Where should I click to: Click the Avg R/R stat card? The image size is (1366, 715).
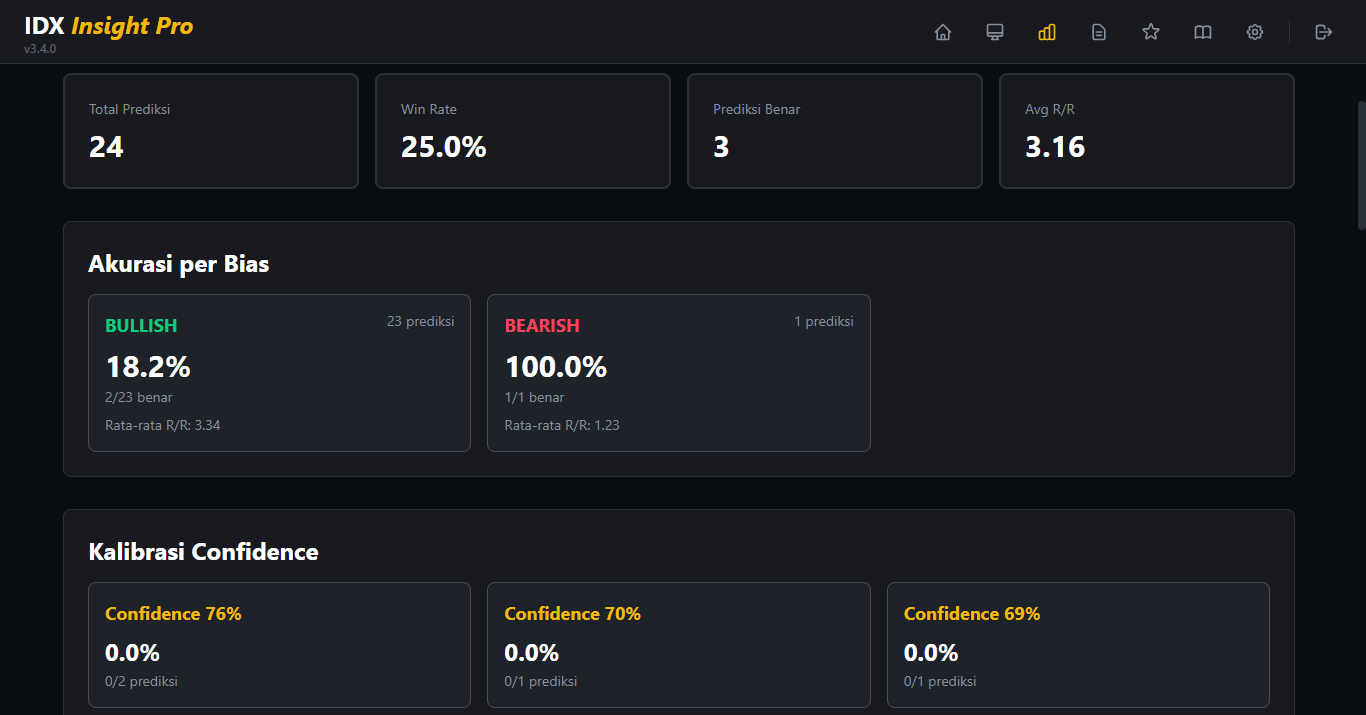[x=1147, y=131]
